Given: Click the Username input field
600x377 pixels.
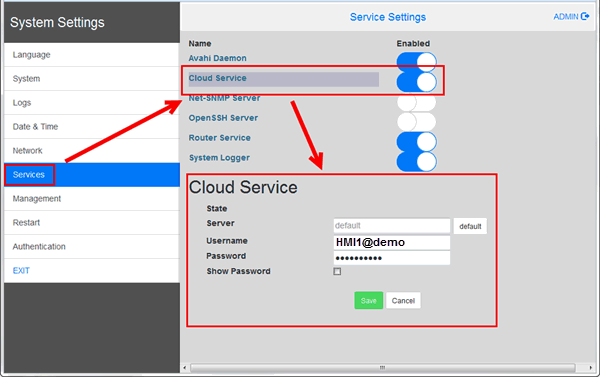Looking at the screenshot, I should [x=391, y=242].
